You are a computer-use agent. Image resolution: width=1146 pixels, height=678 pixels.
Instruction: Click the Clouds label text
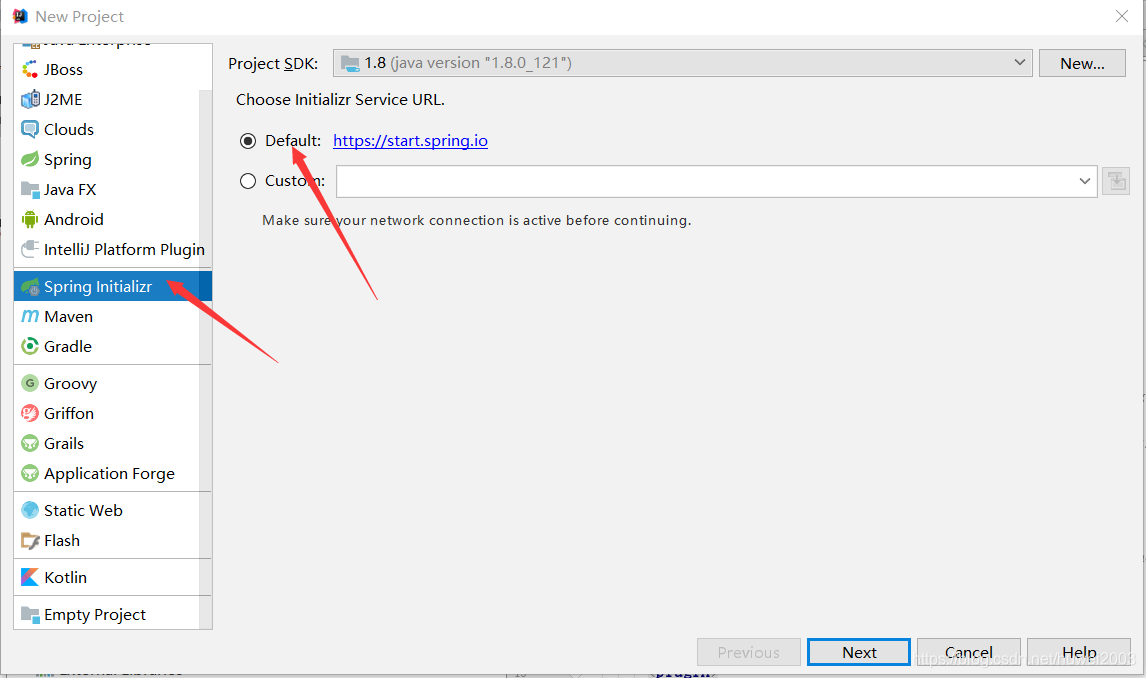pos(69,129)
